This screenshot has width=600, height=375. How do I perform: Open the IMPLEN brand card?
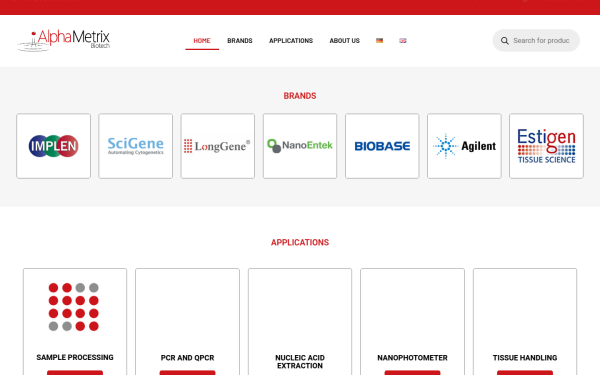coord(54,146)
